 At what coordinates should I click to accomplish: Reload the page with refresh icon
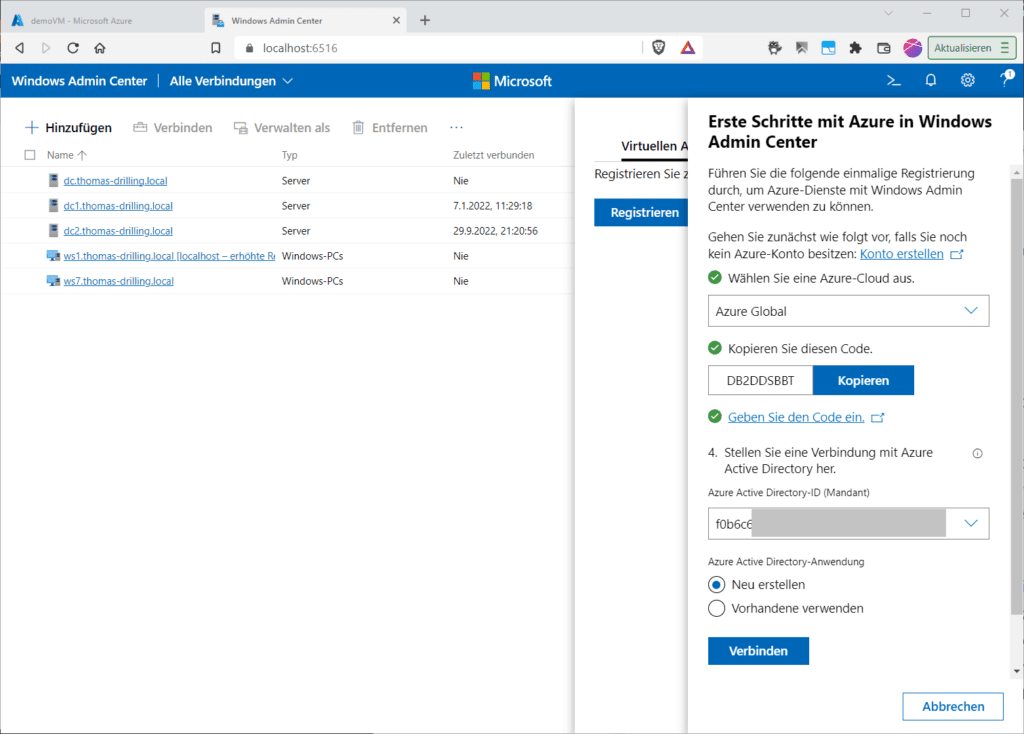(72, 48)
